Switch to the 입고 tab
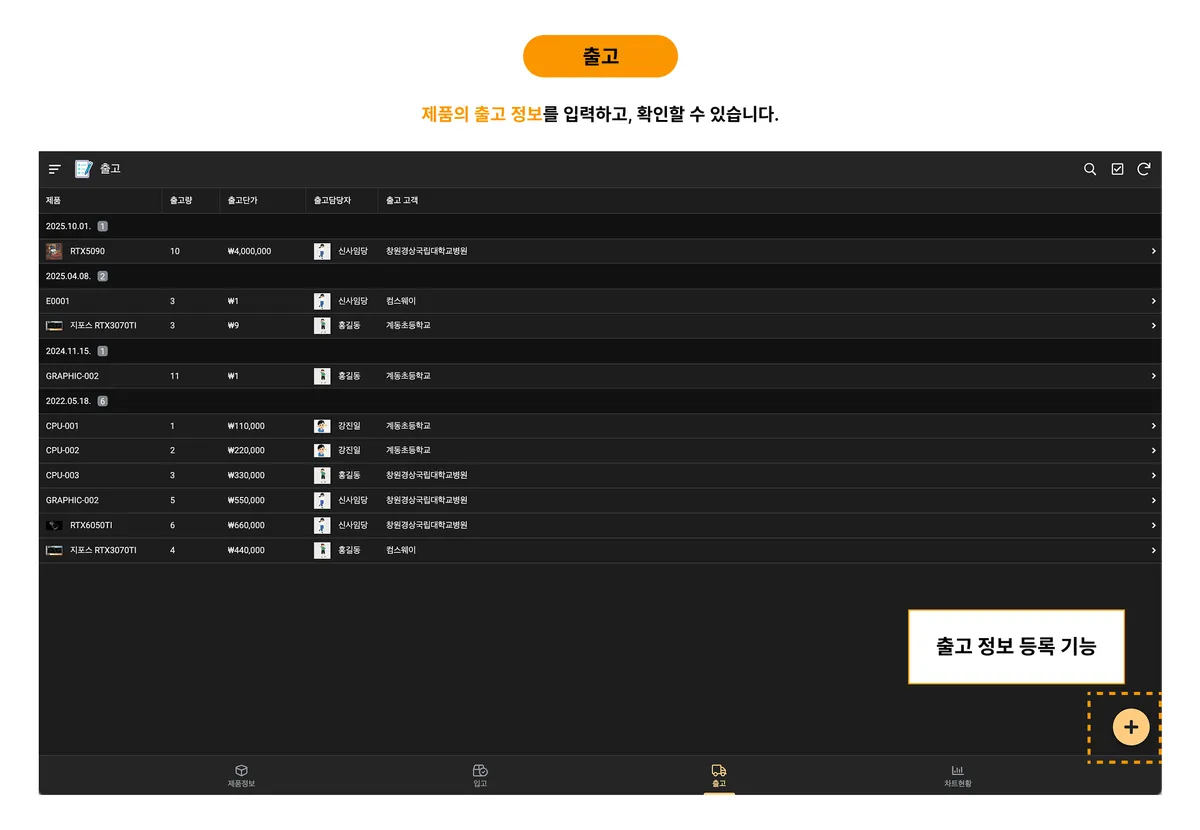Viewport: 1200px width, 830px height. pos(480,776)
